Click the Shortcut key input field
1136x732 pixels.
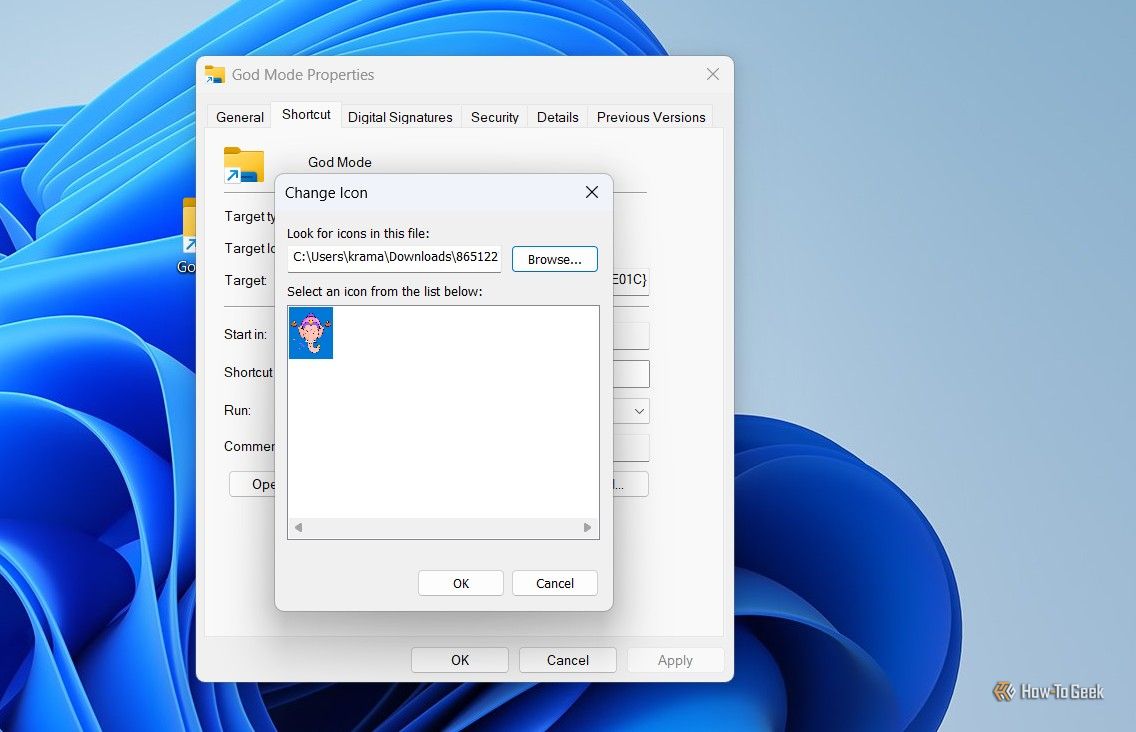[631, 374]
